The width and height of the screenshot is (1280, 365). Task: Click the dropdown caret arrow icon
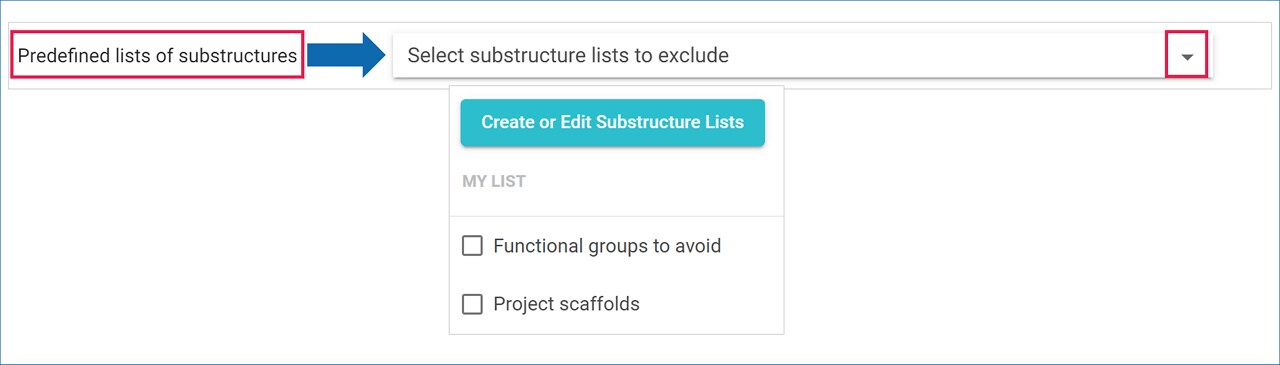(1187, 57)
